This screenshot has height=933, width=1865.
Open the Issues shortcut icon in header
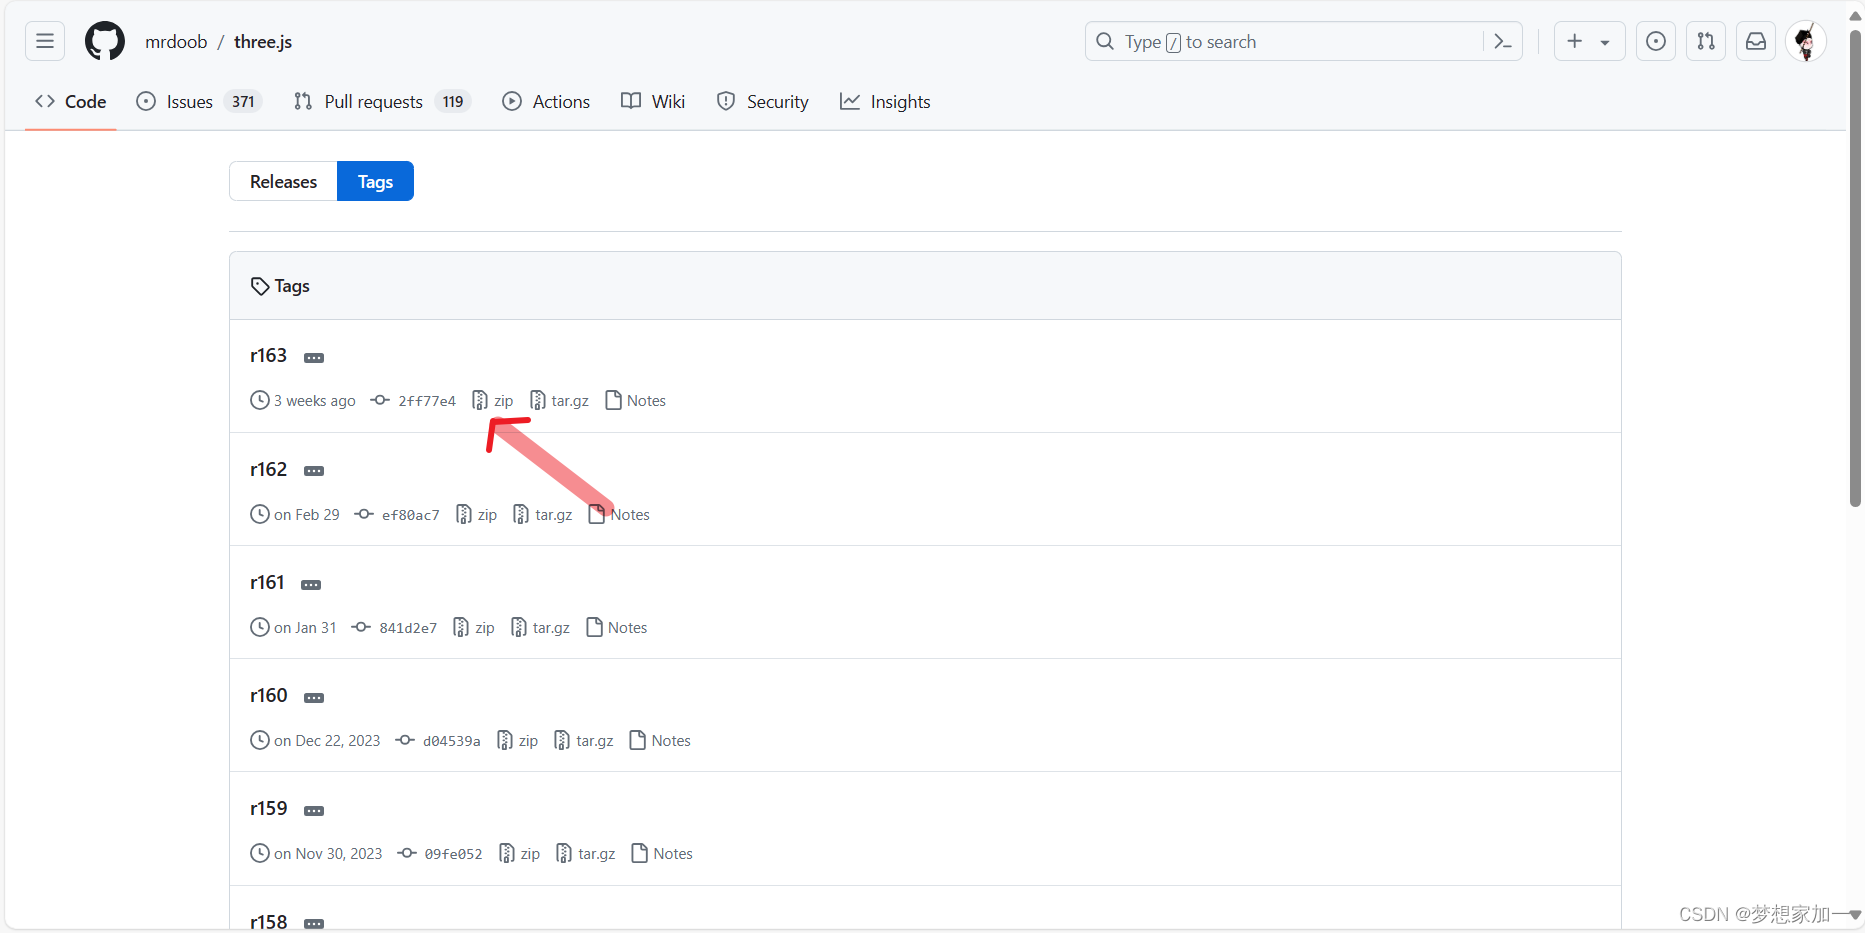[x=1656, y=41]
